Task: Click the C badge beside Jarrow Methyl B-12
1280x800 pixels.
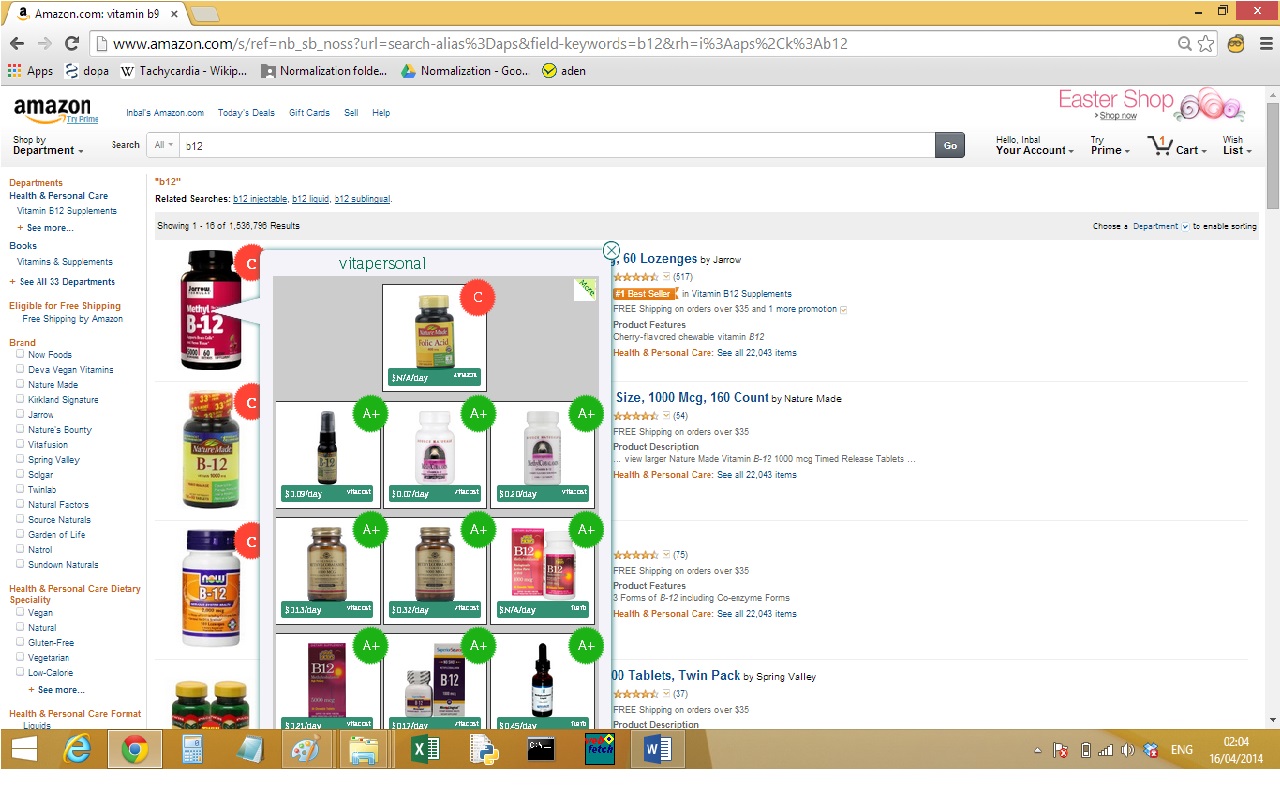Action: [250, 264]
